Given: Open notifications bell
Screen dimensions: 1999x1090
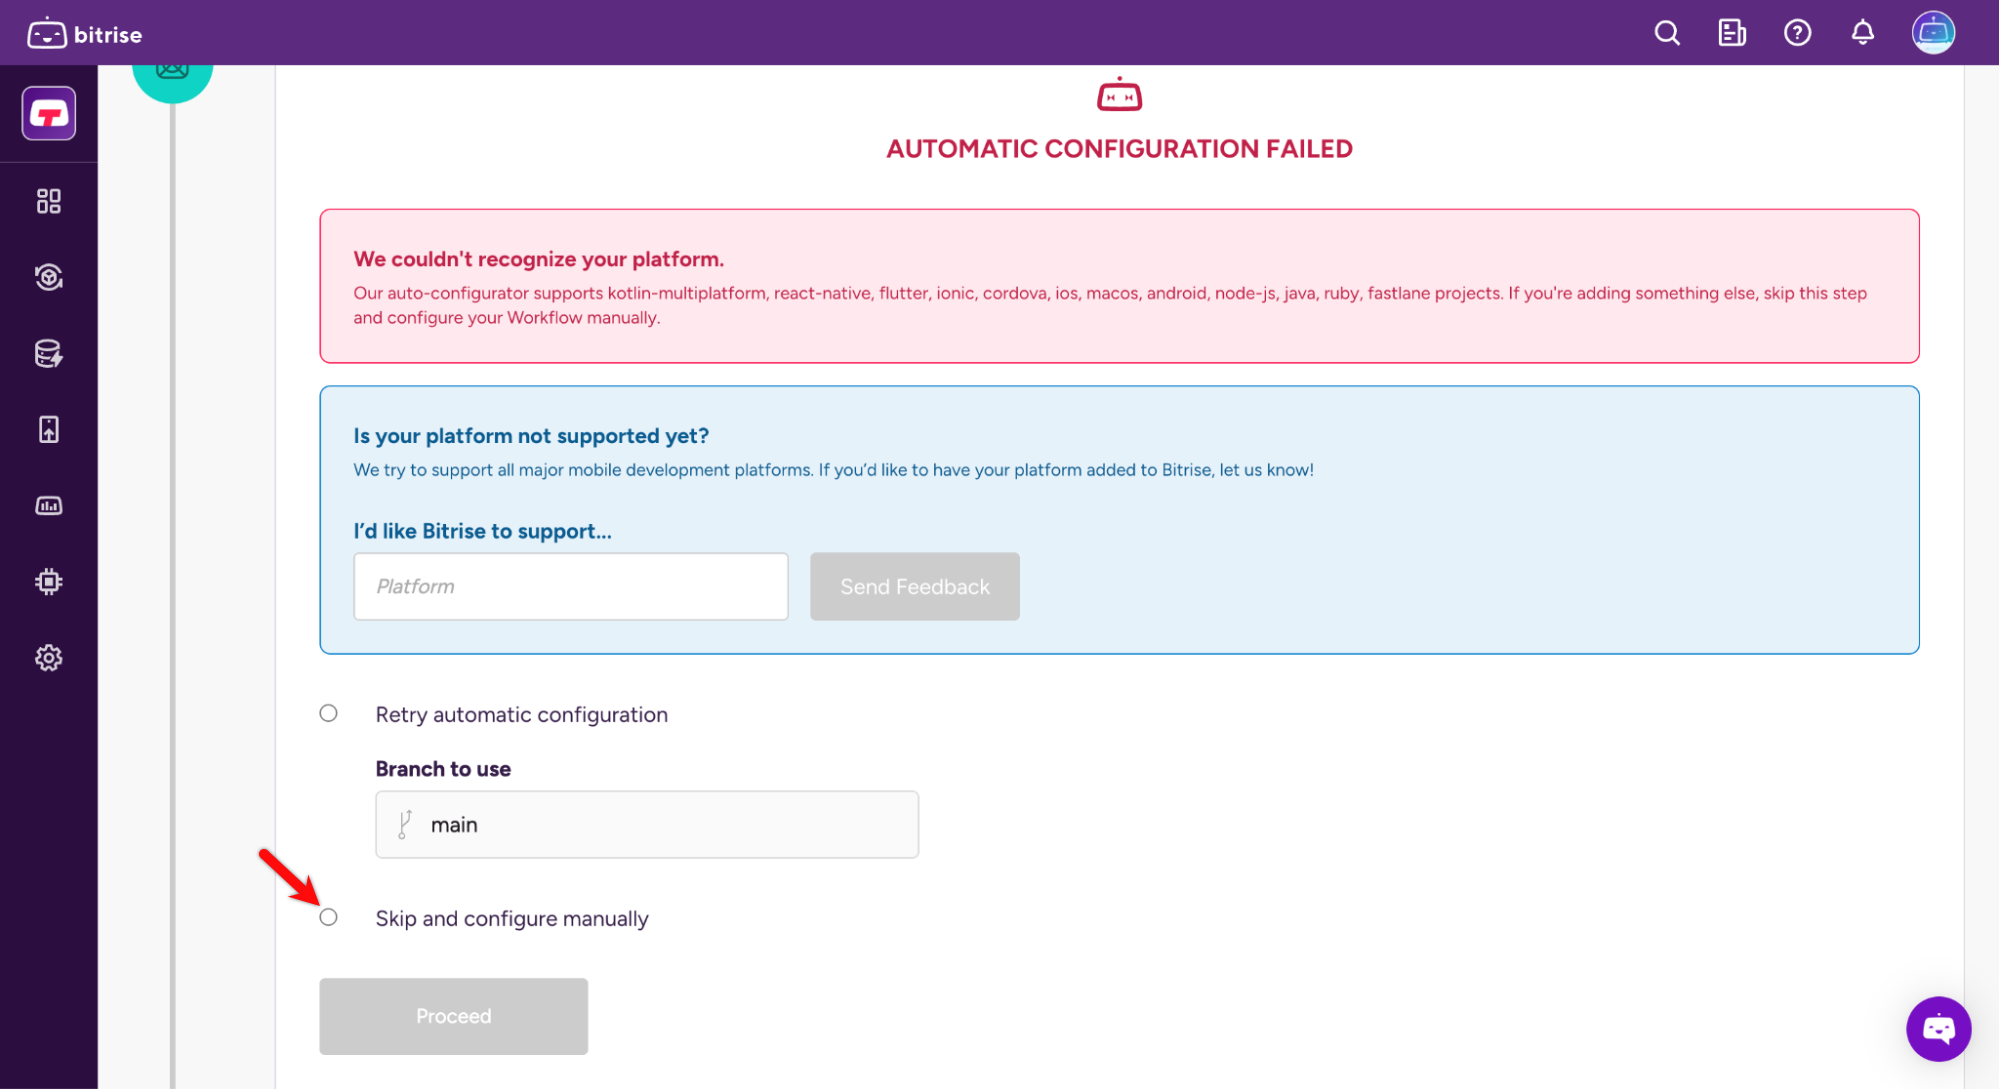Looking at the screenshot, I should coord(1862,33).
